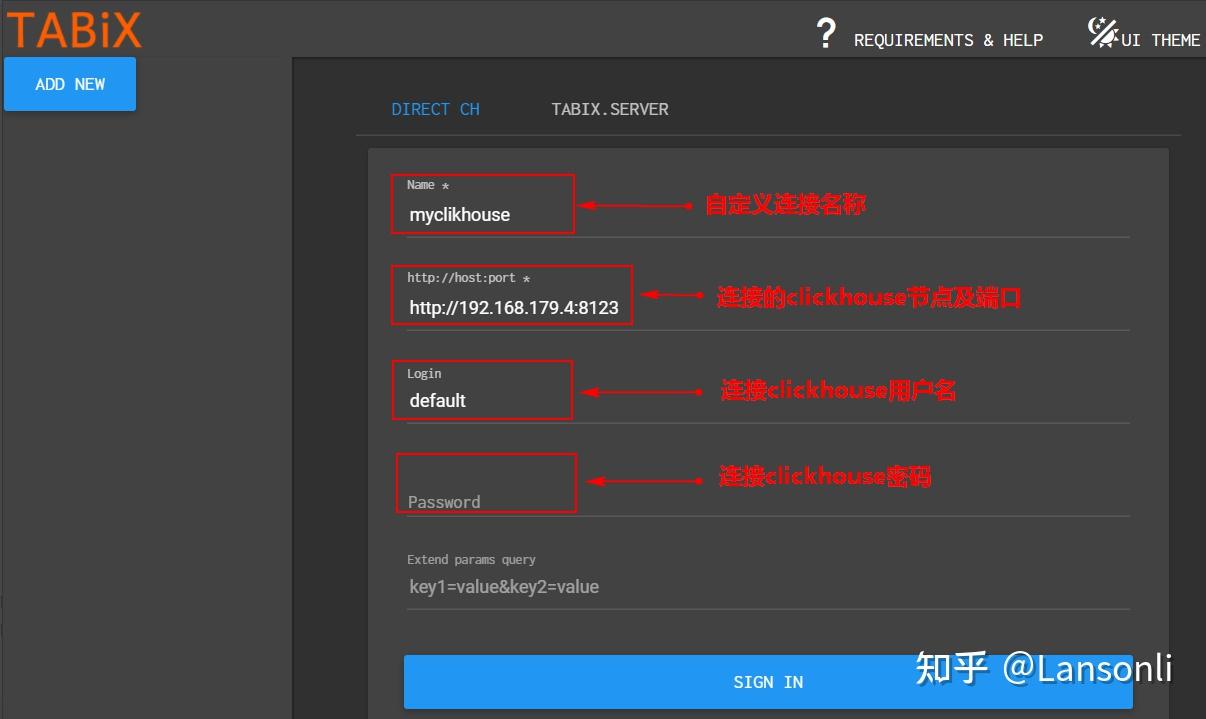This screenshot has width=1206, height=719.
Task: Click the question mark help icon
Action: pyautogui.click(x=826, y=34)
